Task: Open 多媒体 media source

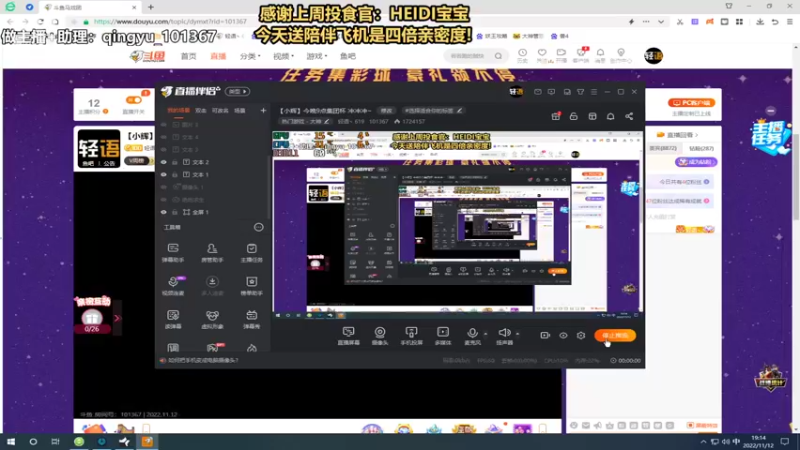Action: coord(443,336)
